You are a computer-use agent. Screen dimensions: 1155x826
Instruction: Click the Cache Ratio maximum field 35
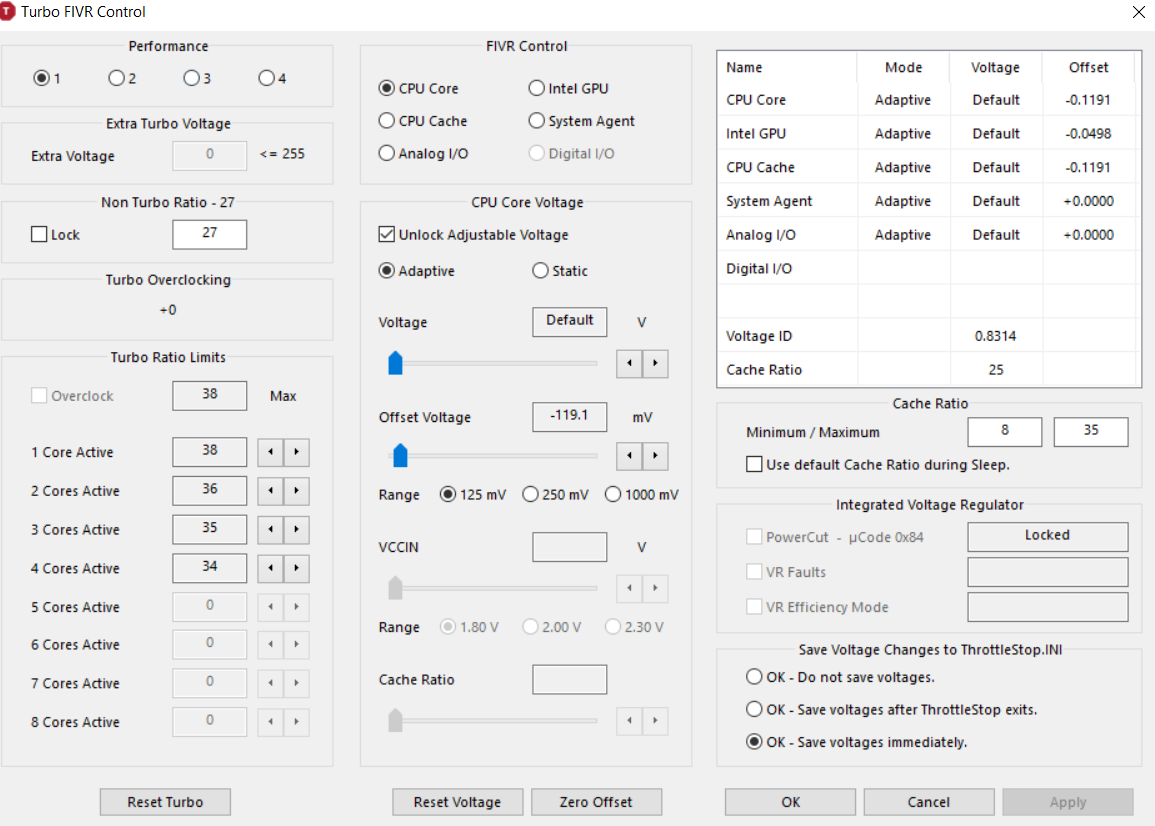pyautogui.click(x=1091, y=431)
